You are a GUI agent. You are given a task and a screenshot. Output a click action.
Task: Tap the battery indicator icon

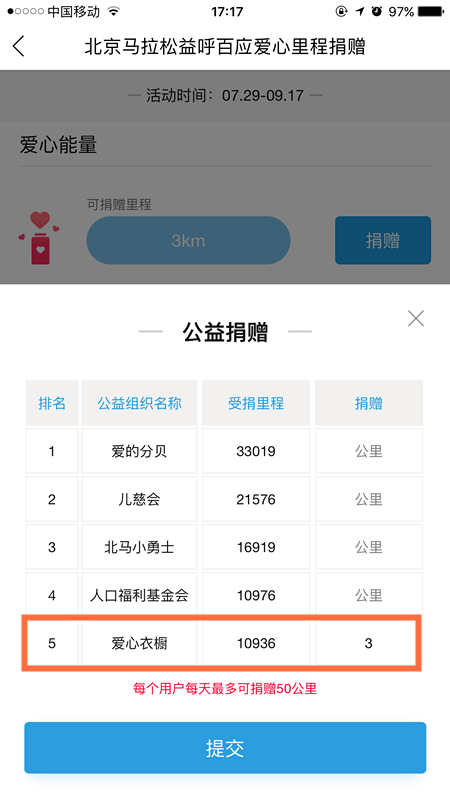pos(430,11)
